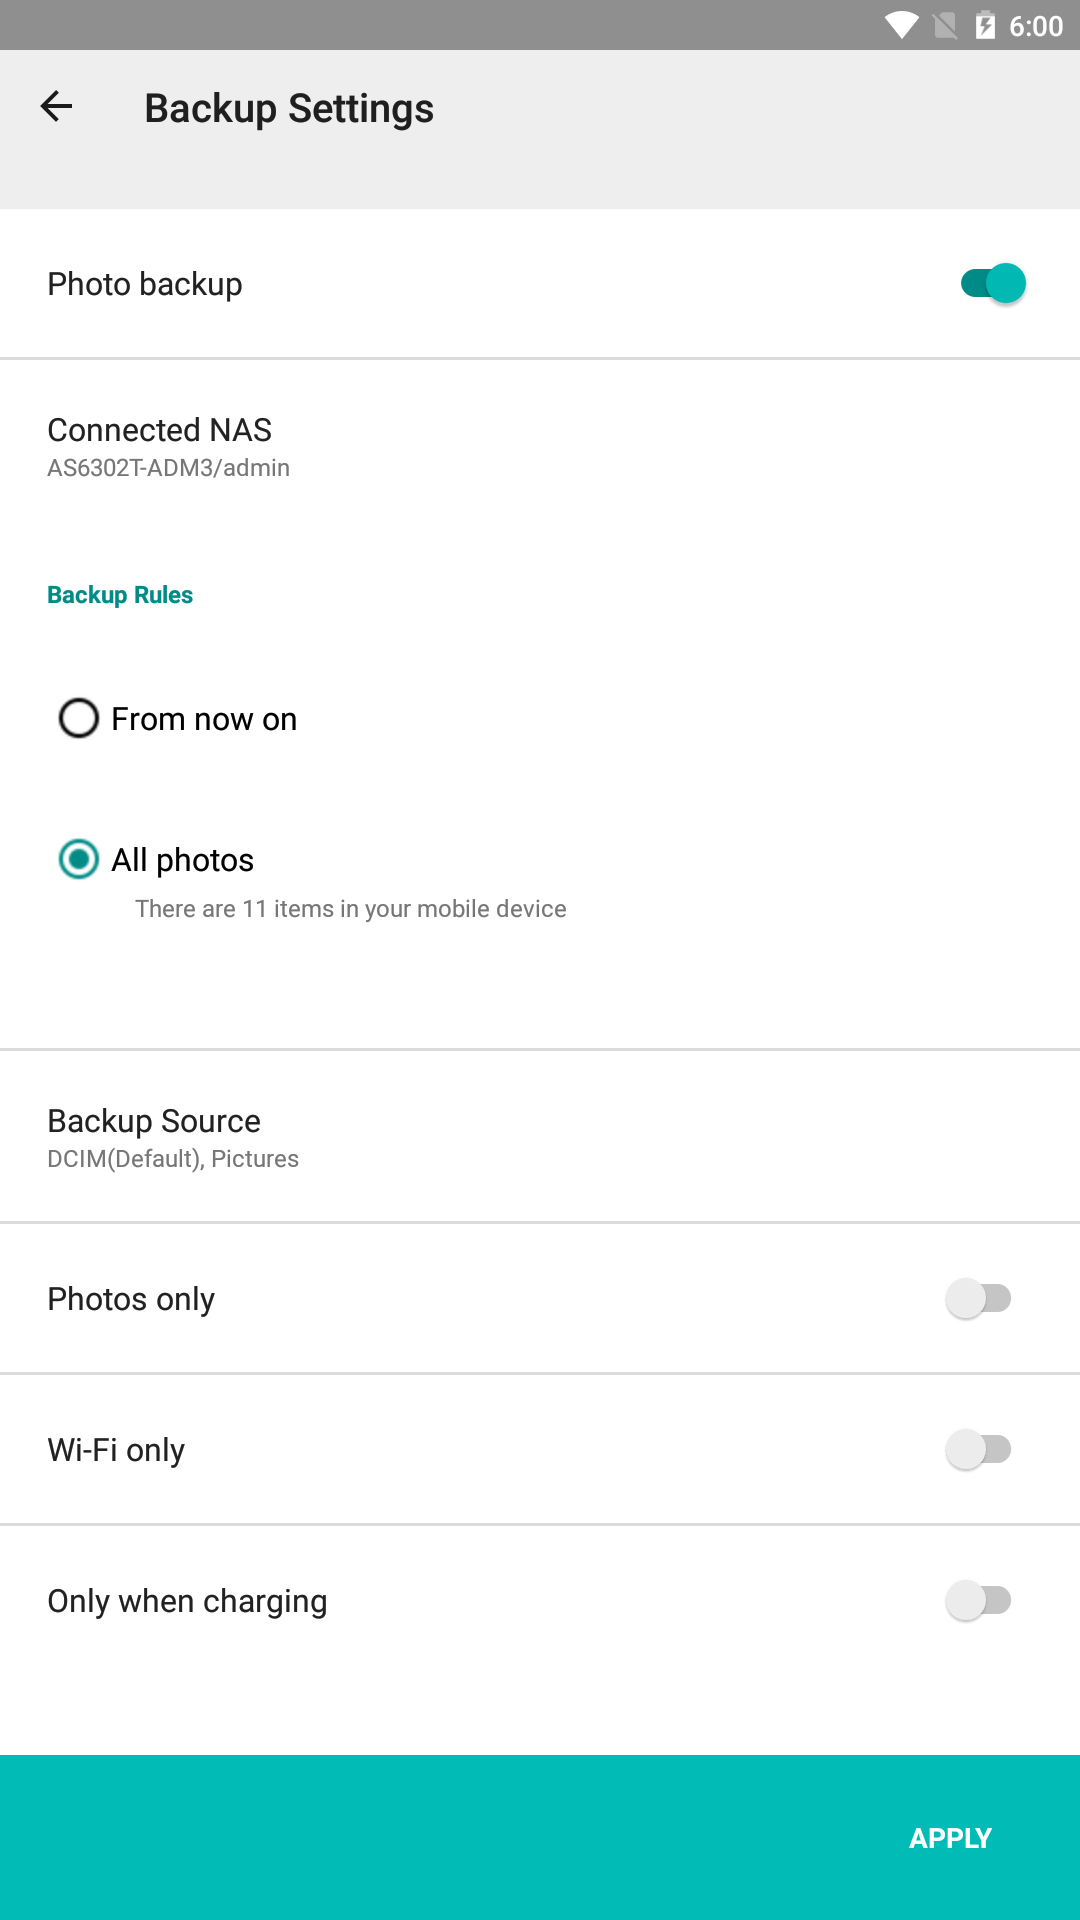Tap the Wi-Fi status icon
Screen dimensions: 1080x1920
901,25
